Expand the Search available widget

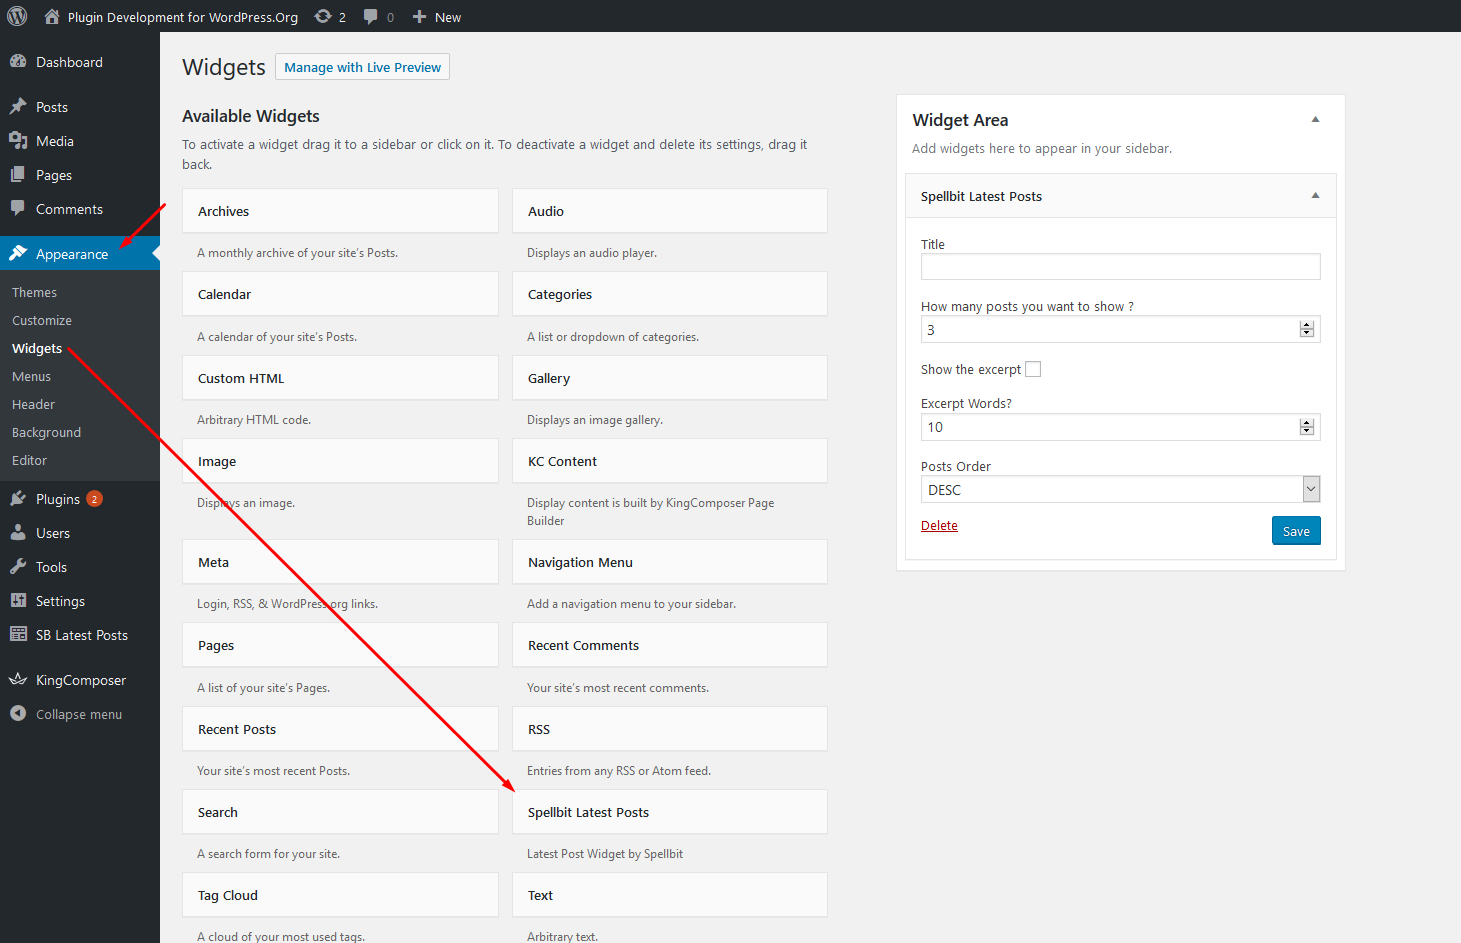point(340,812)
